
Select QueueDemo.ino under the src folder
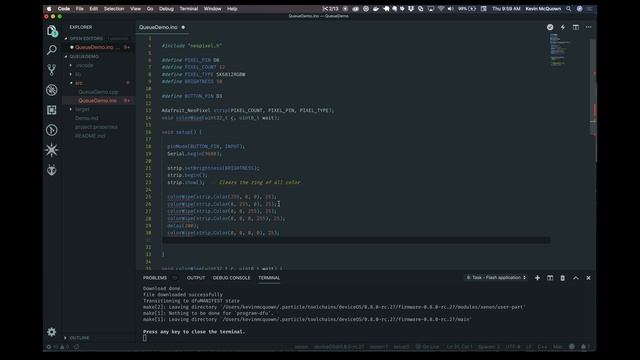click(x=97, y=100)
